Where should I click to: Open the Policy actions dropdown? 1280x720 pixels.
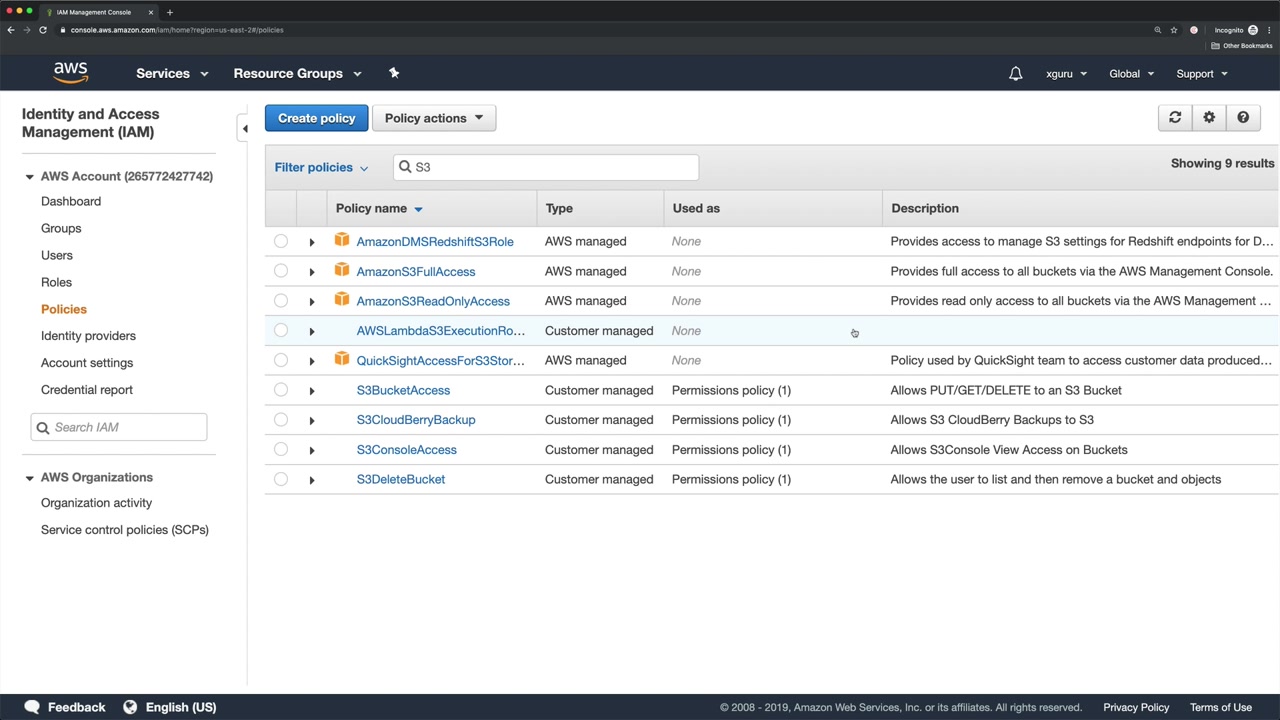433,118
